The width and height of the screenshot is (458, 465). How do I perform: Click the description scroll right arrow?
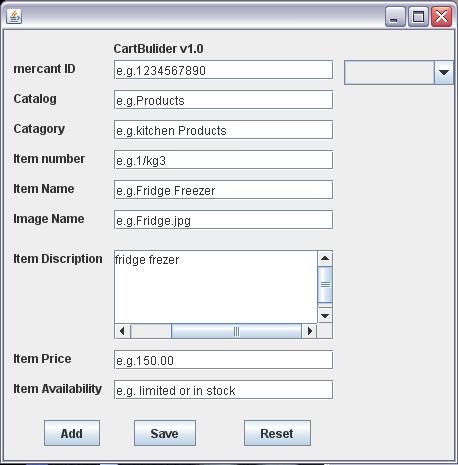pyautogui.click(x=309, y=331)
